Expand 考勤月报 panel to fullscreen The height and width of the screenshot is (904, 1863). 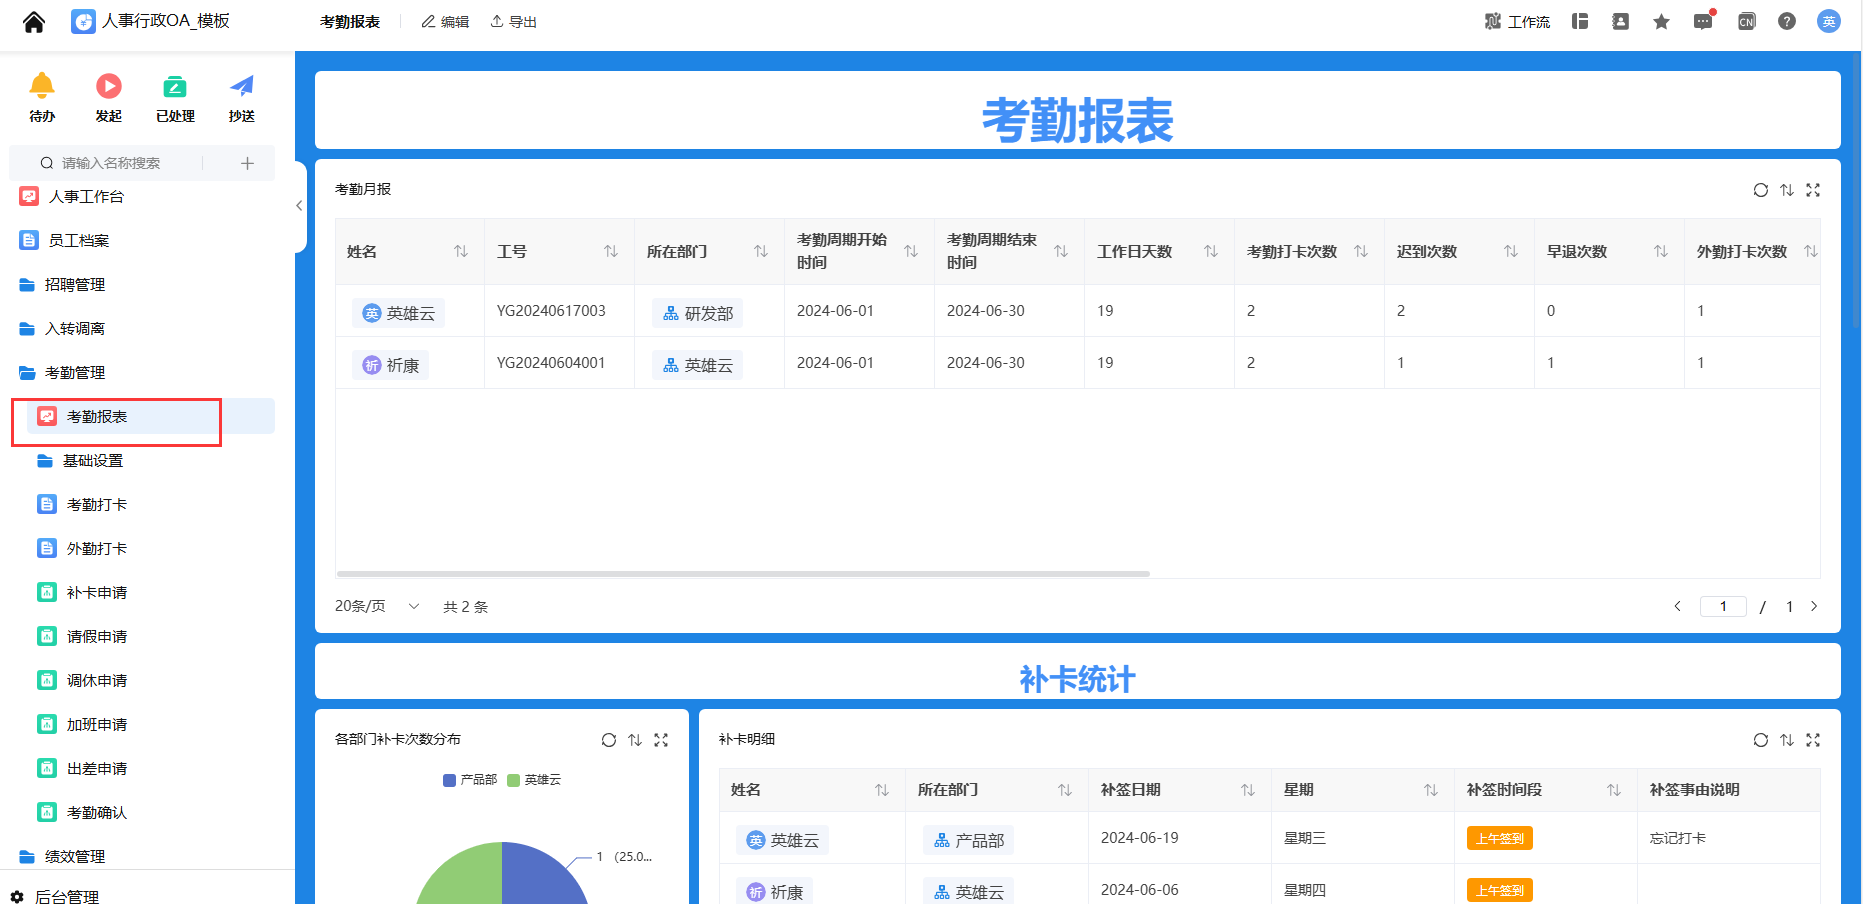click(1814, 189)
